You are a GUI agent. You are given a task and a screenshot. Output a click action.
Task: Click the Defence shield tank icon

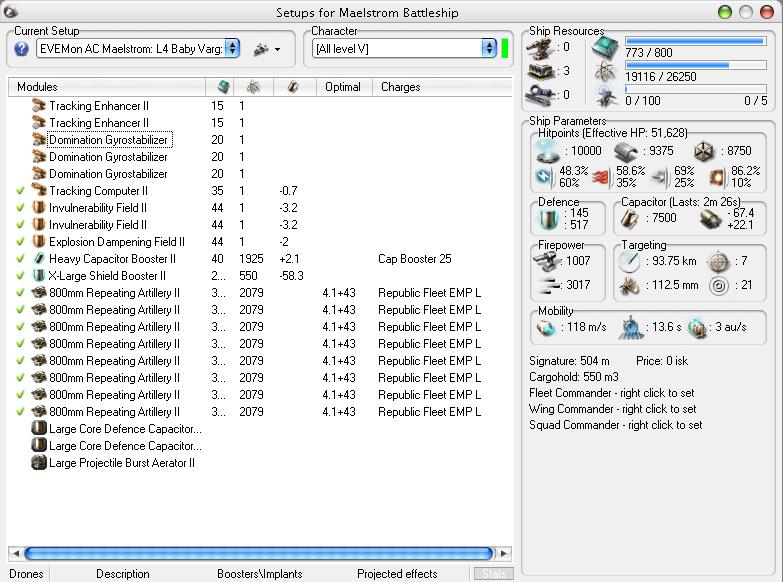tap(548, 220)
